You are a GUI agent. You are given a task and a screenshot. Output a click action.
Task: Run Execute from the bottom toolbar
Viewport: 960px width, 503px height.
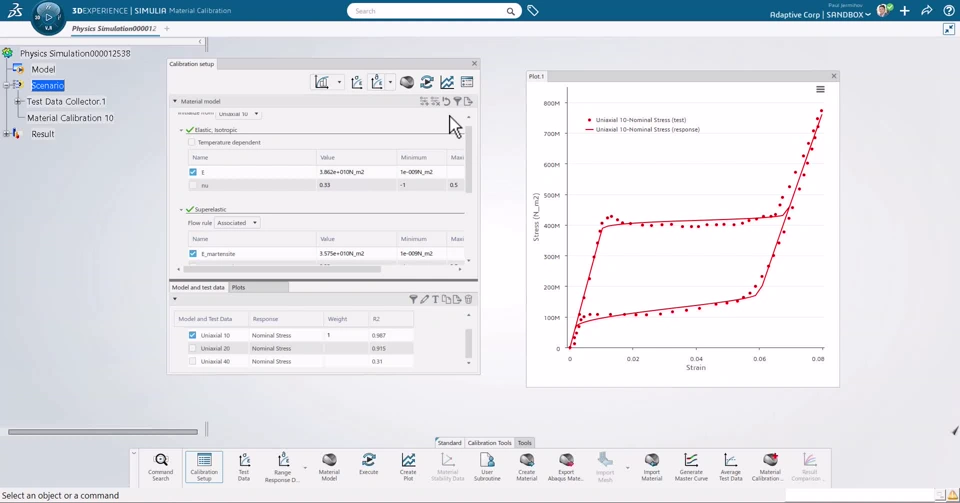(369, 464)
